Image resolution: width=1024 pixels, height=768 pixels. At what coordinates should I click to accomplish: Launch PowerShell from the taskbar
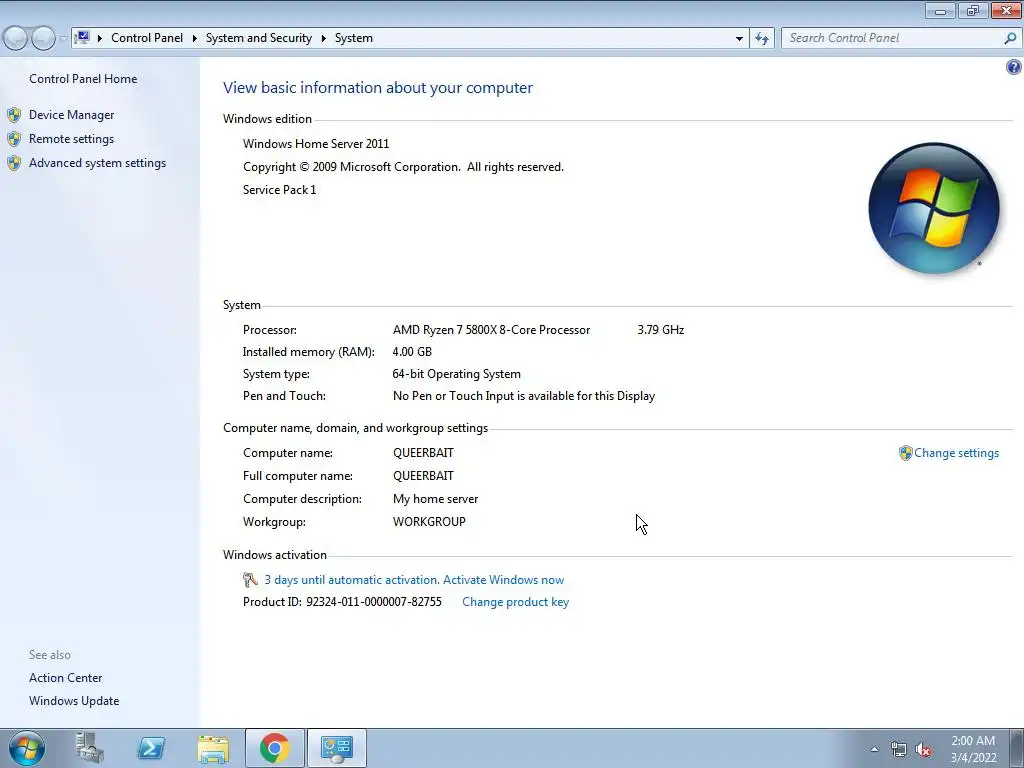[151, 748]
